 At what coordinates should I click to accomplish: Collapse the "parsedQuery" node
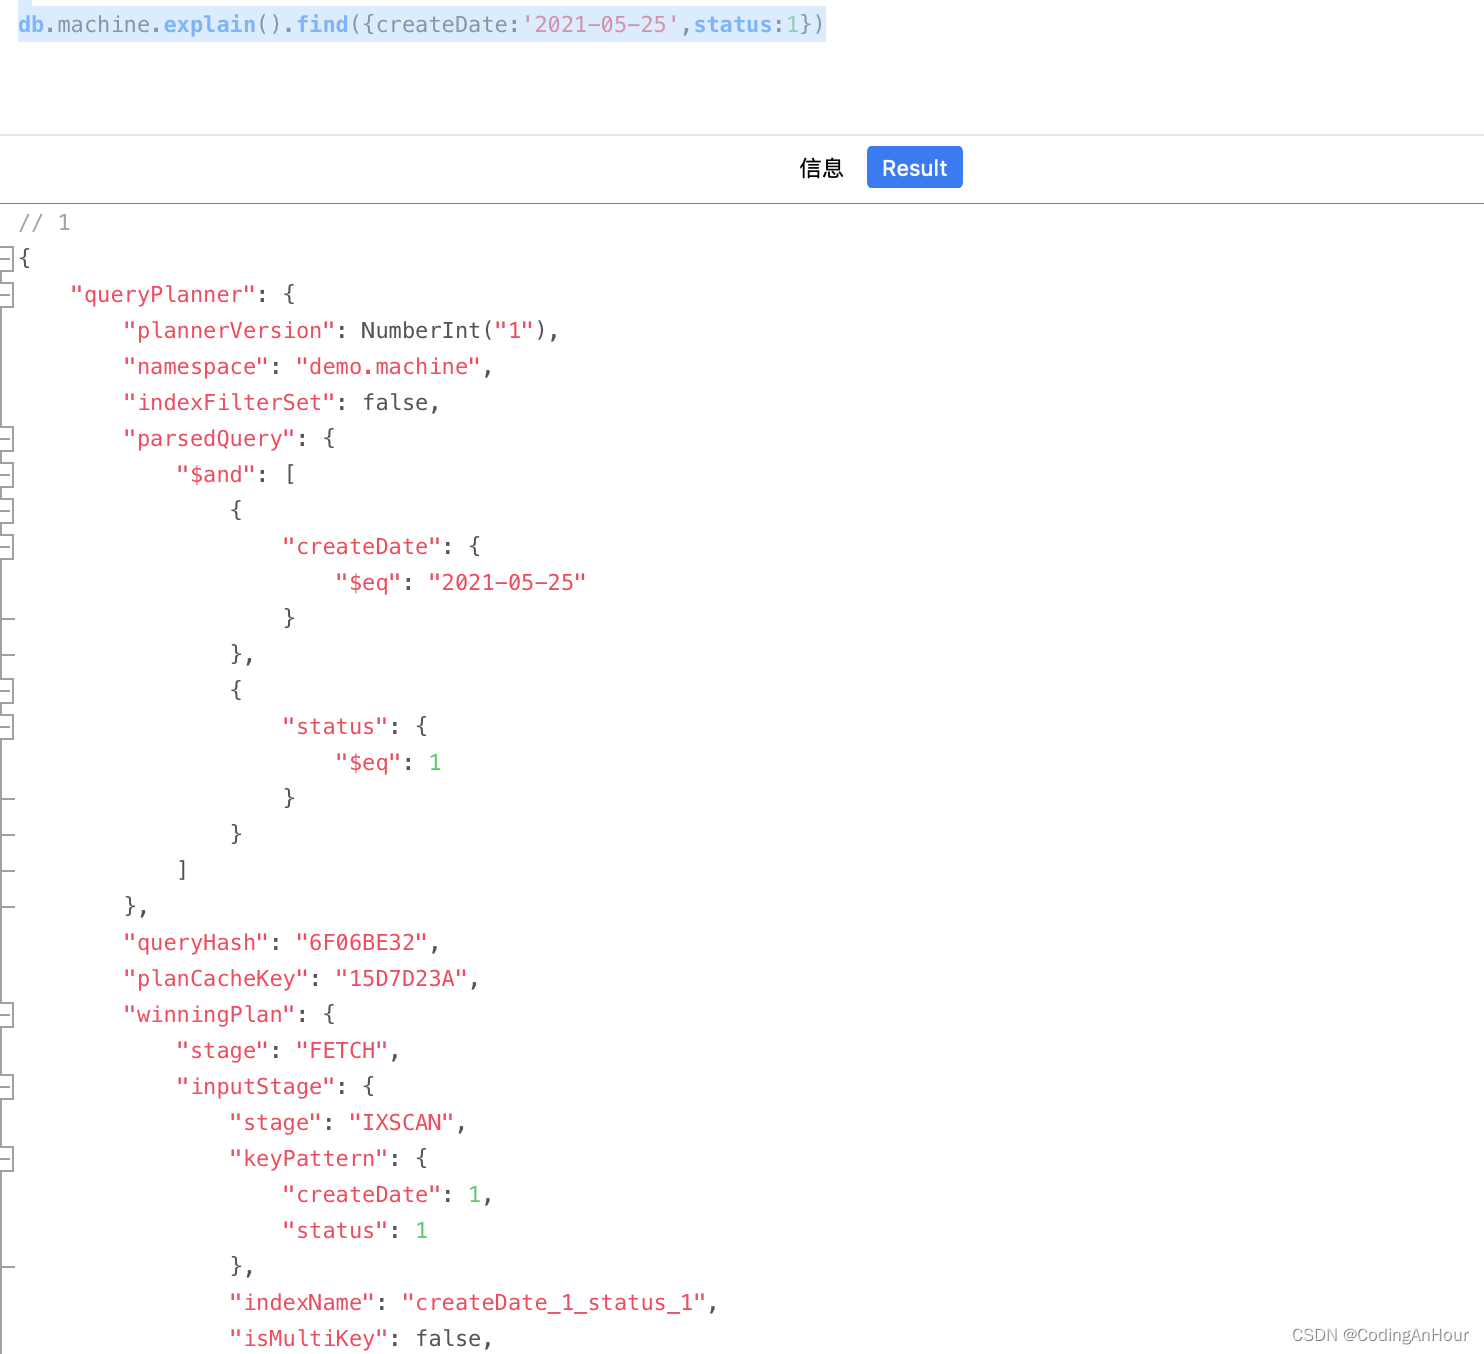point(6,438)
